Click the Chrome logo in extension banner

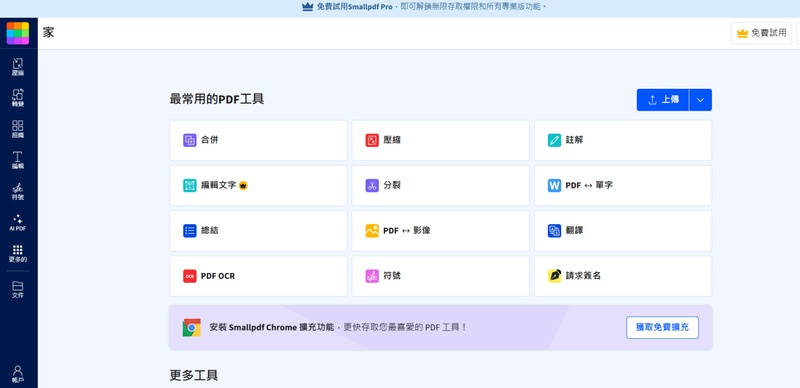click(x=192, y=327)
